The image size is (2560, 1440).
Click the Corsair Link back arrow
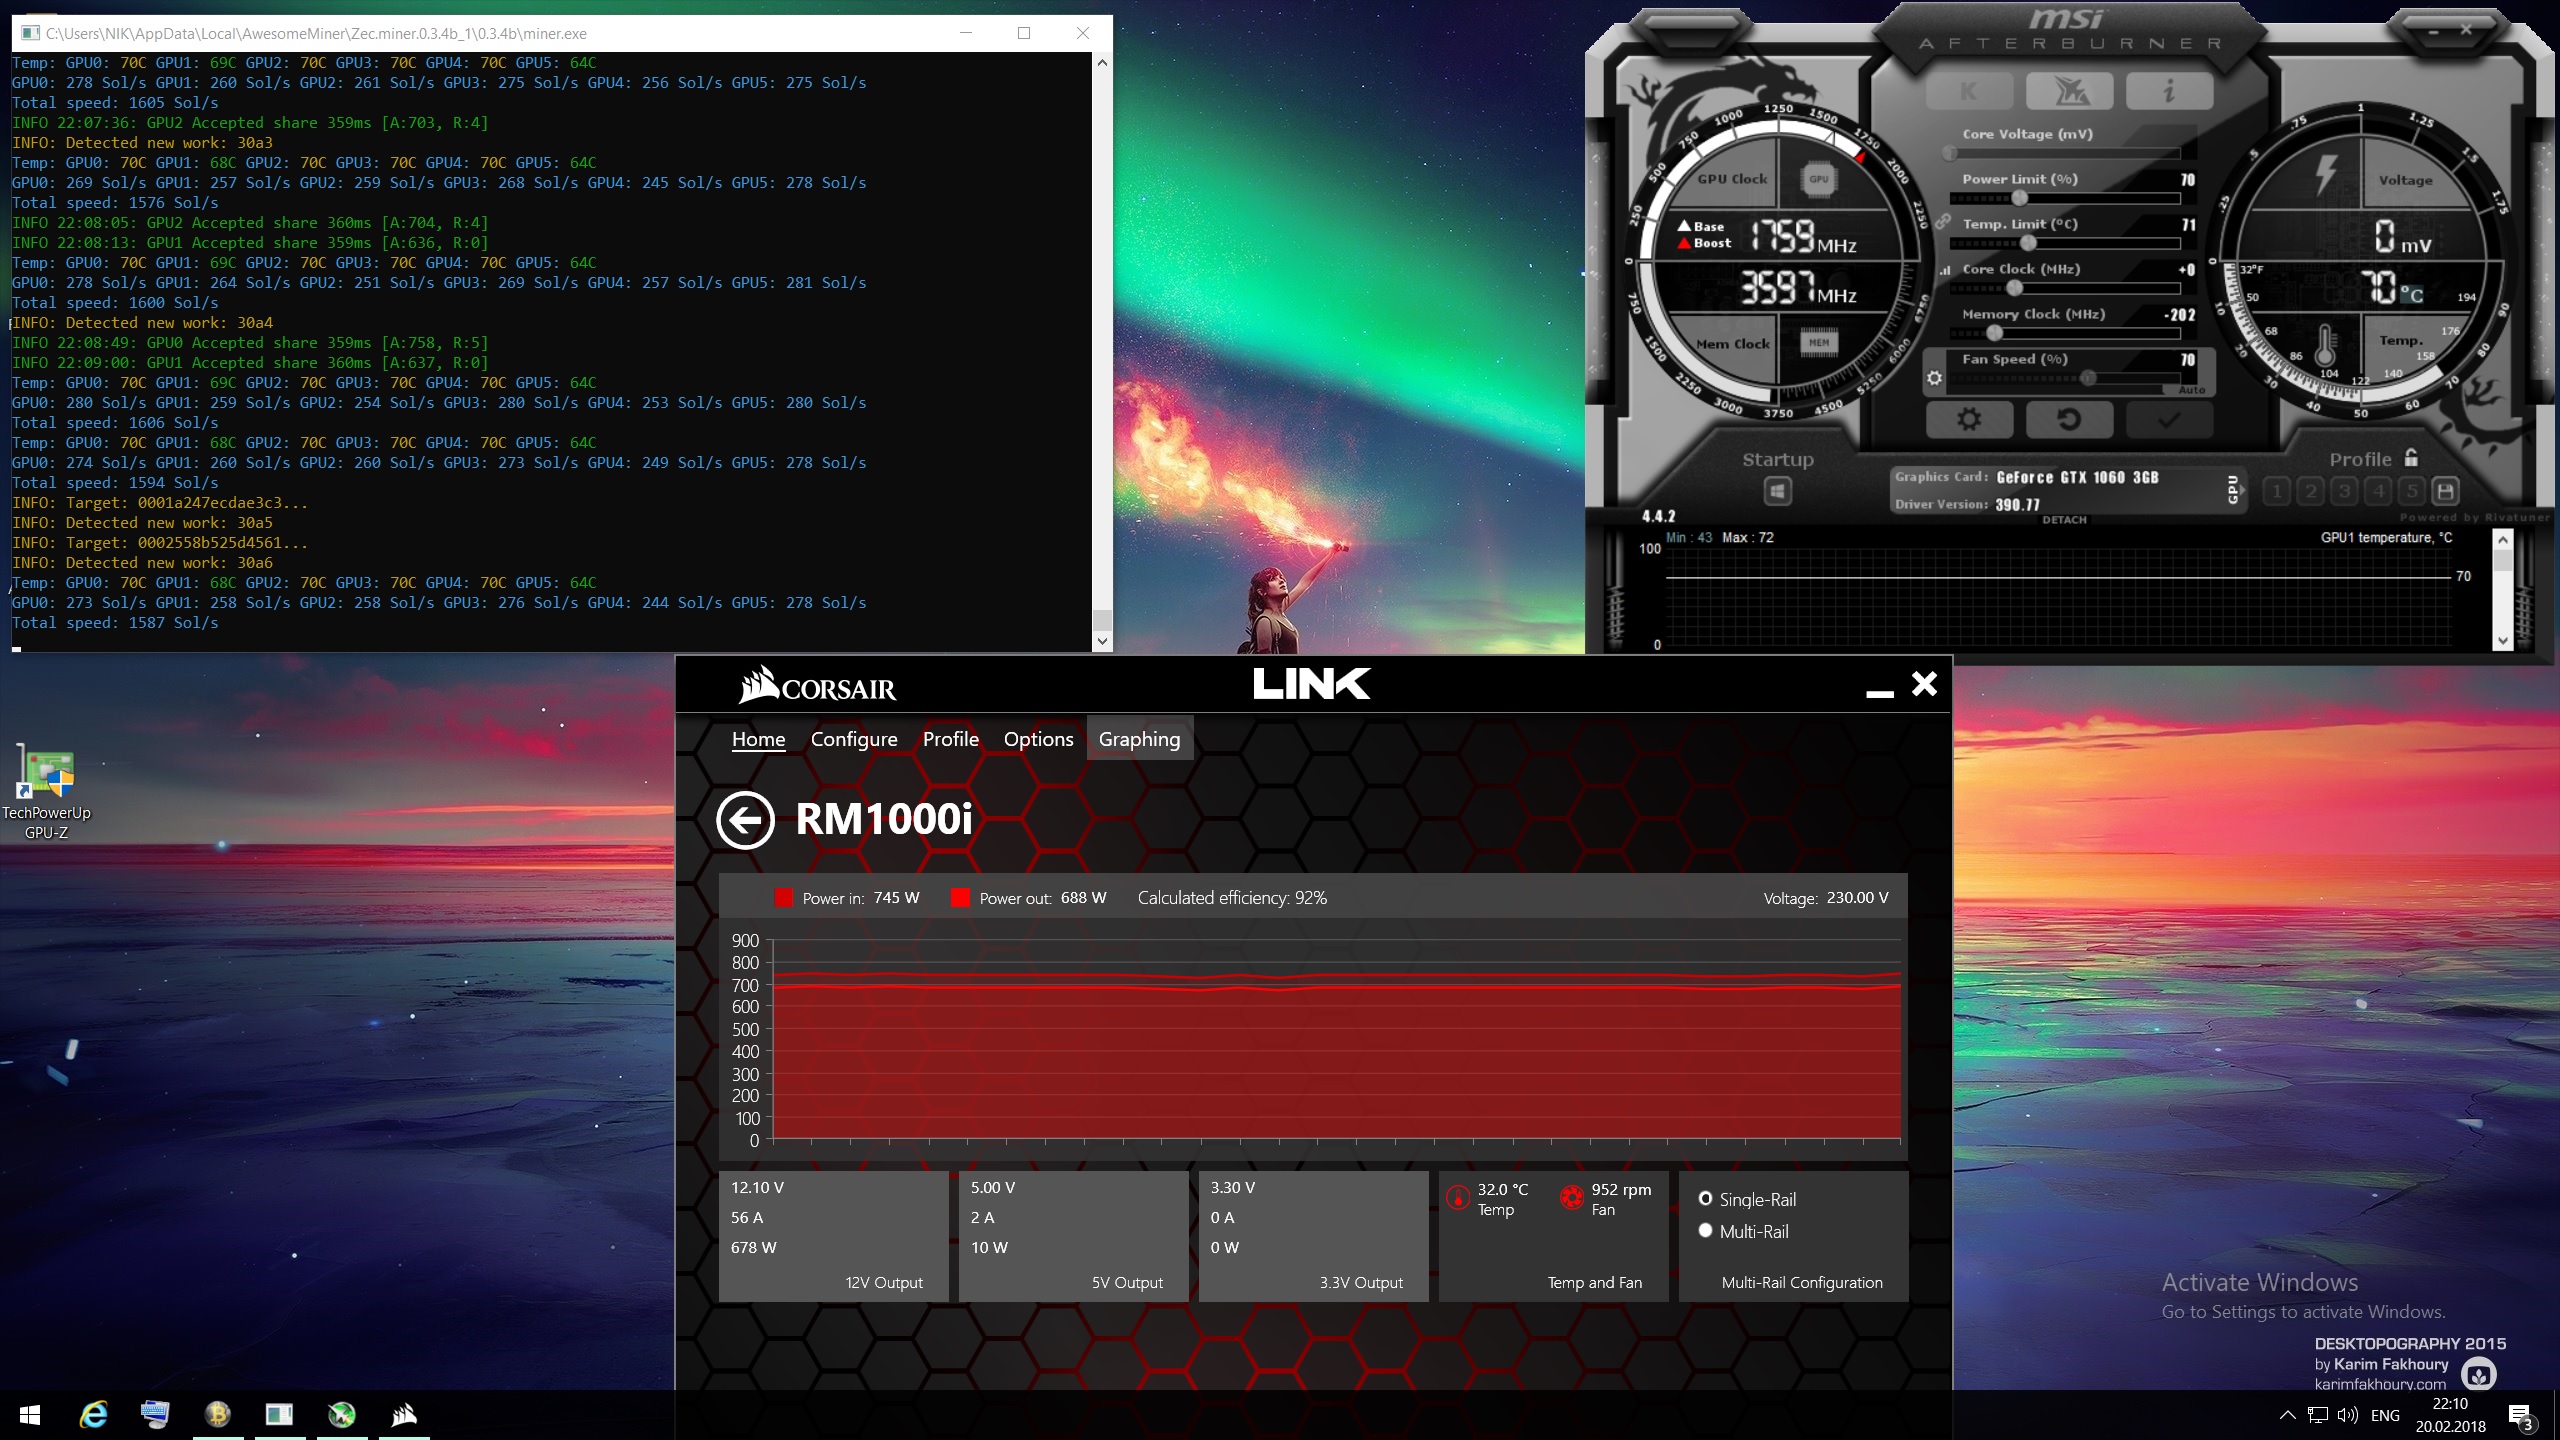tap(745, 820)
